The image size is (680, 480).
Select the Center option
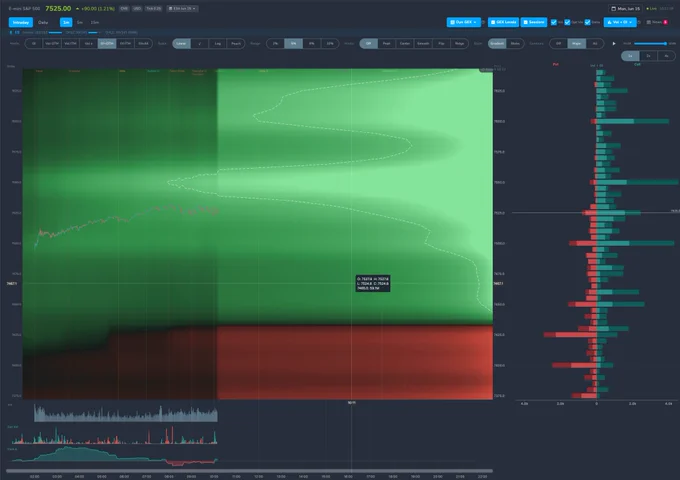click(405, 43)
